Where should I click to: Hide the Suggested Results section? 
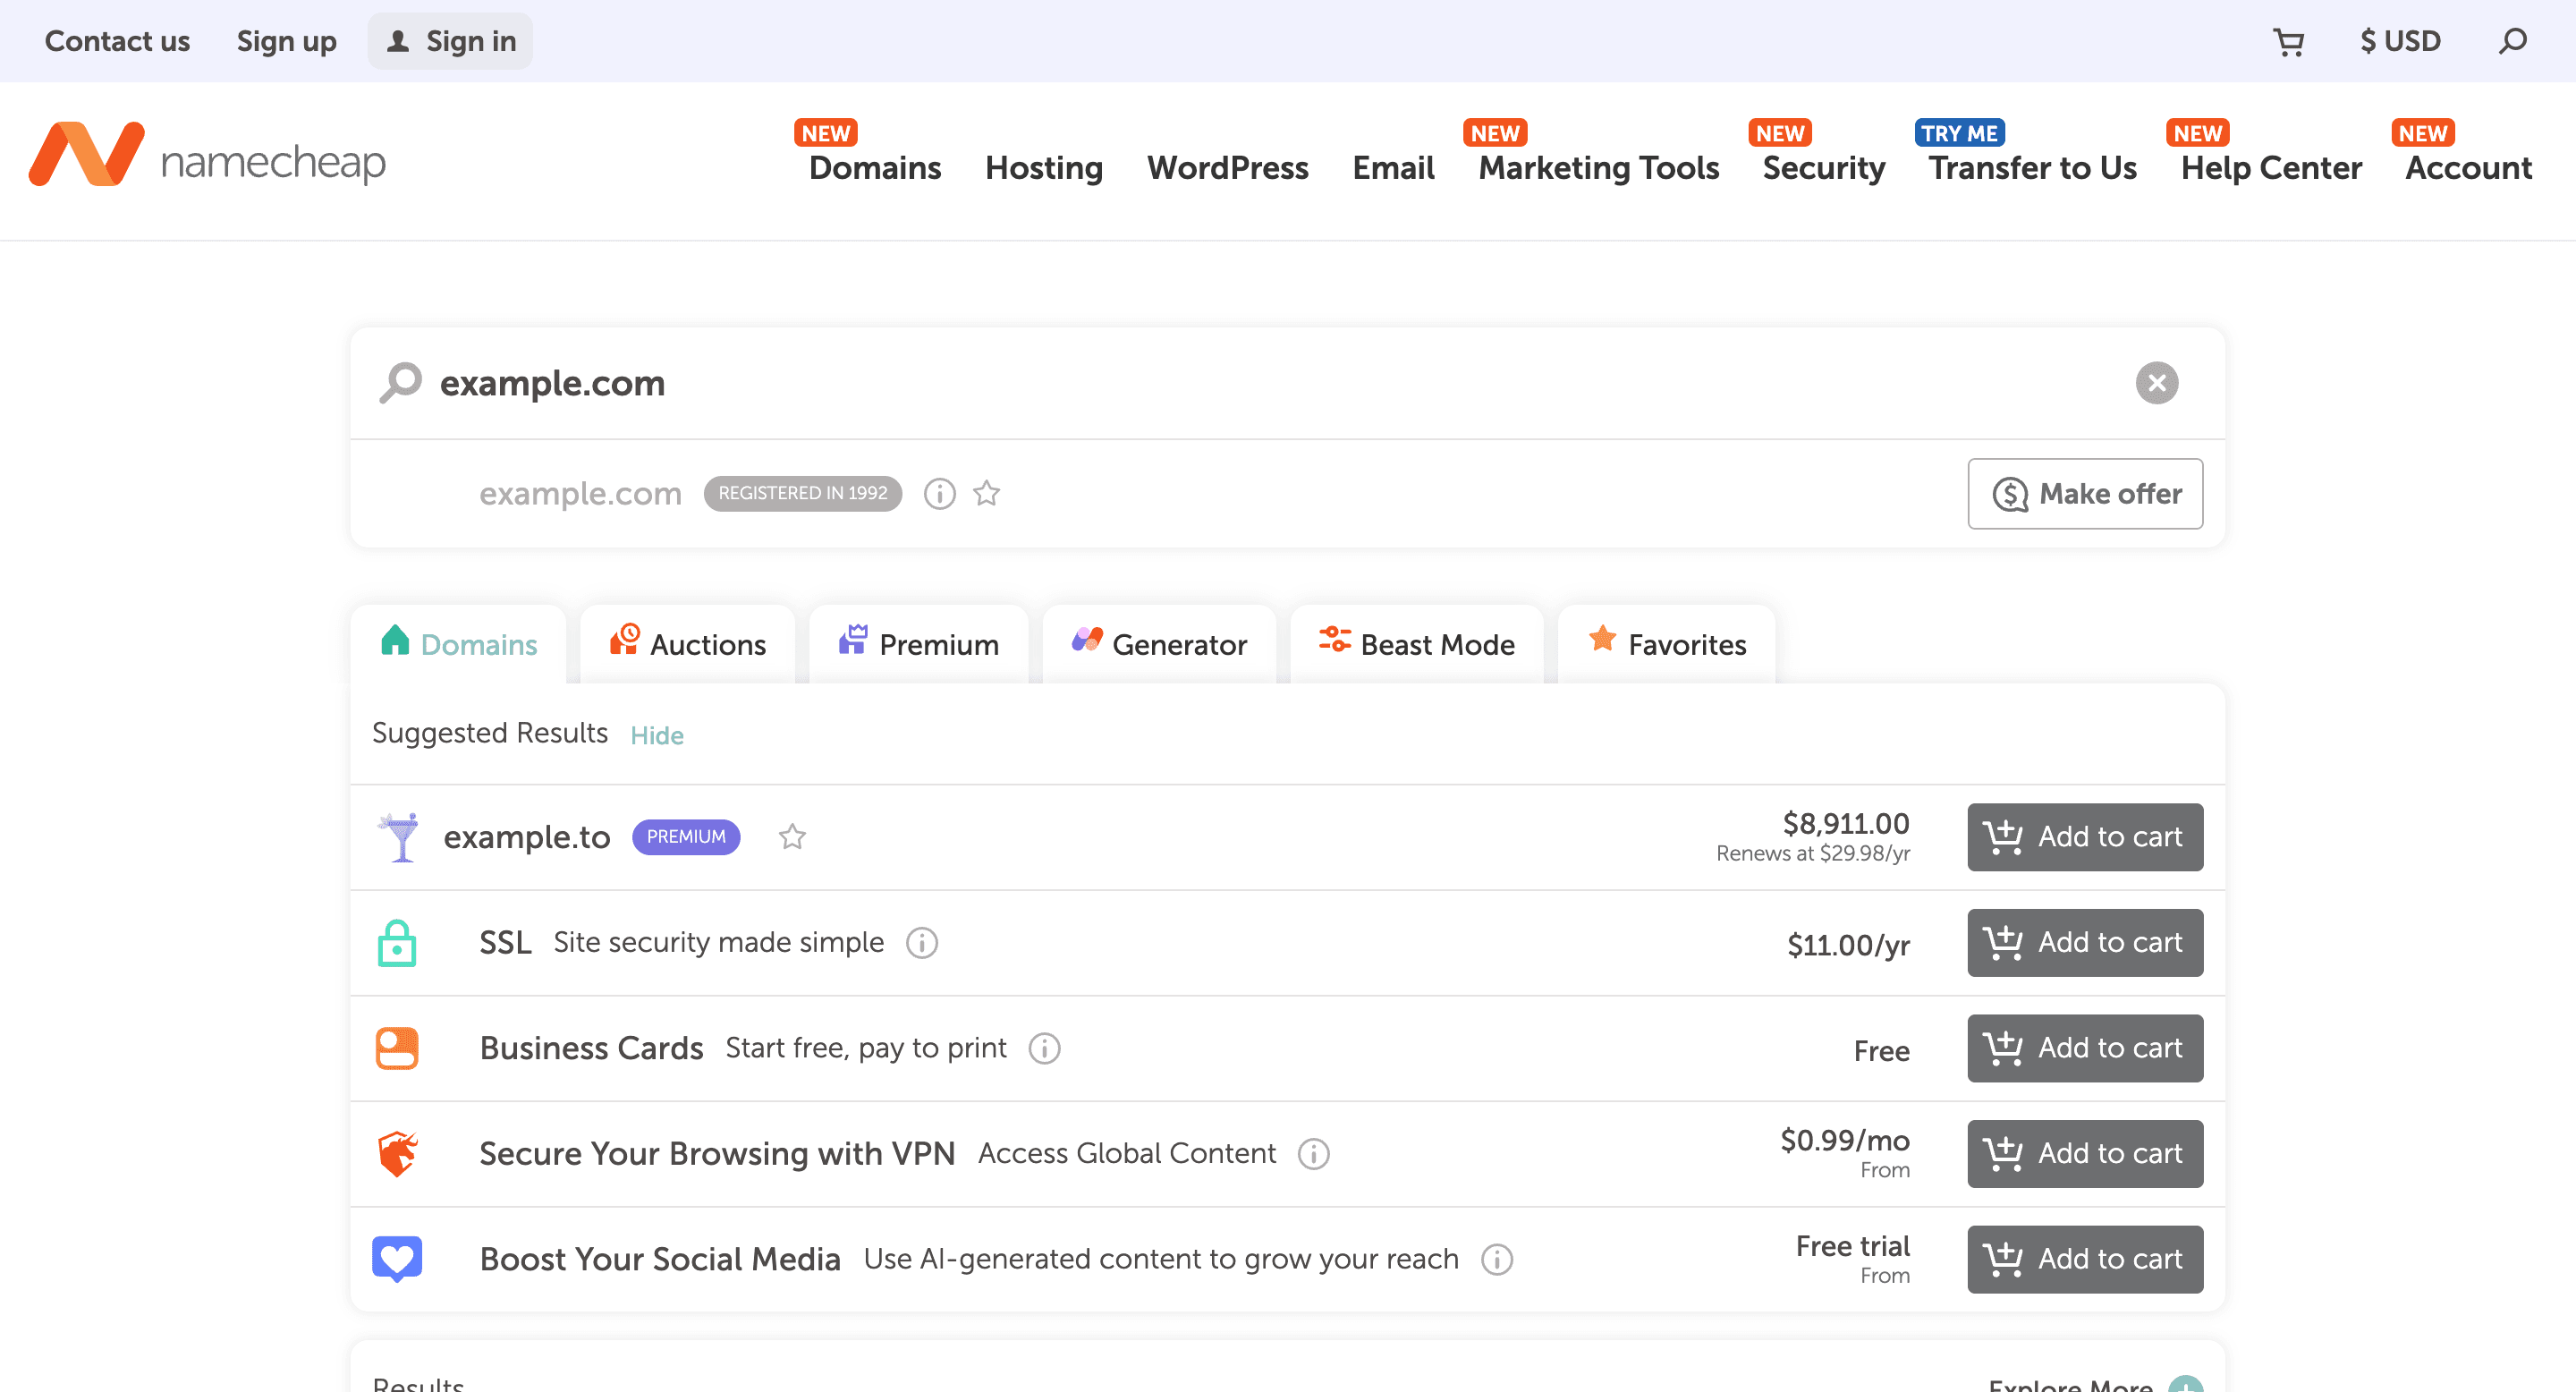pyautogui.click(x=657, y=736)
